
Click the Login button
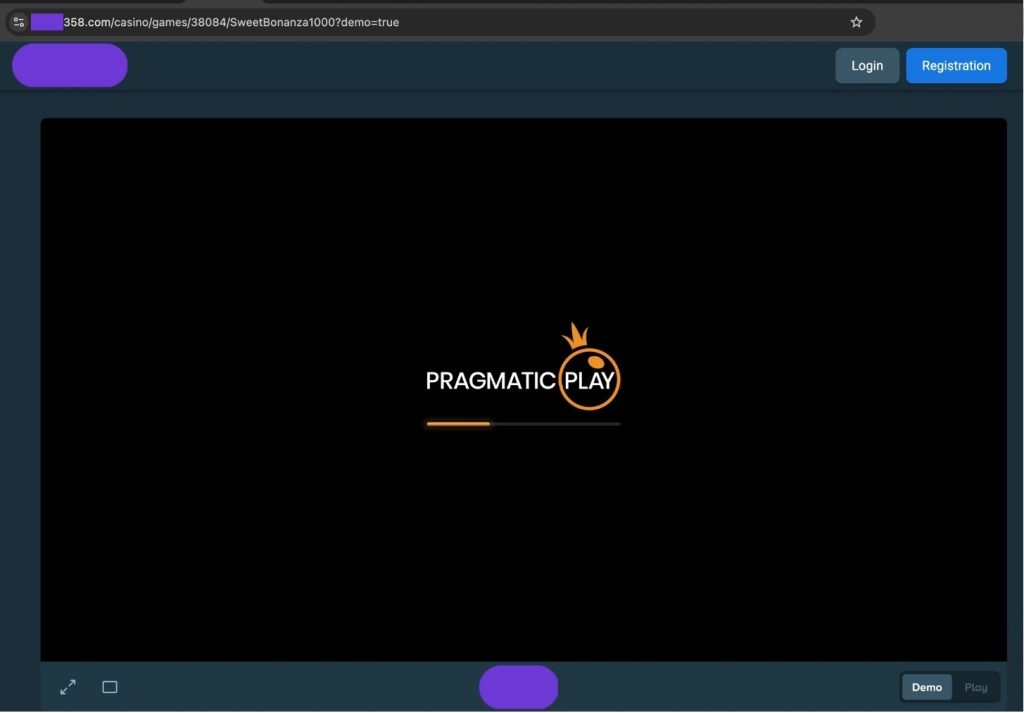pyautogui.click(x=867, y=66)
